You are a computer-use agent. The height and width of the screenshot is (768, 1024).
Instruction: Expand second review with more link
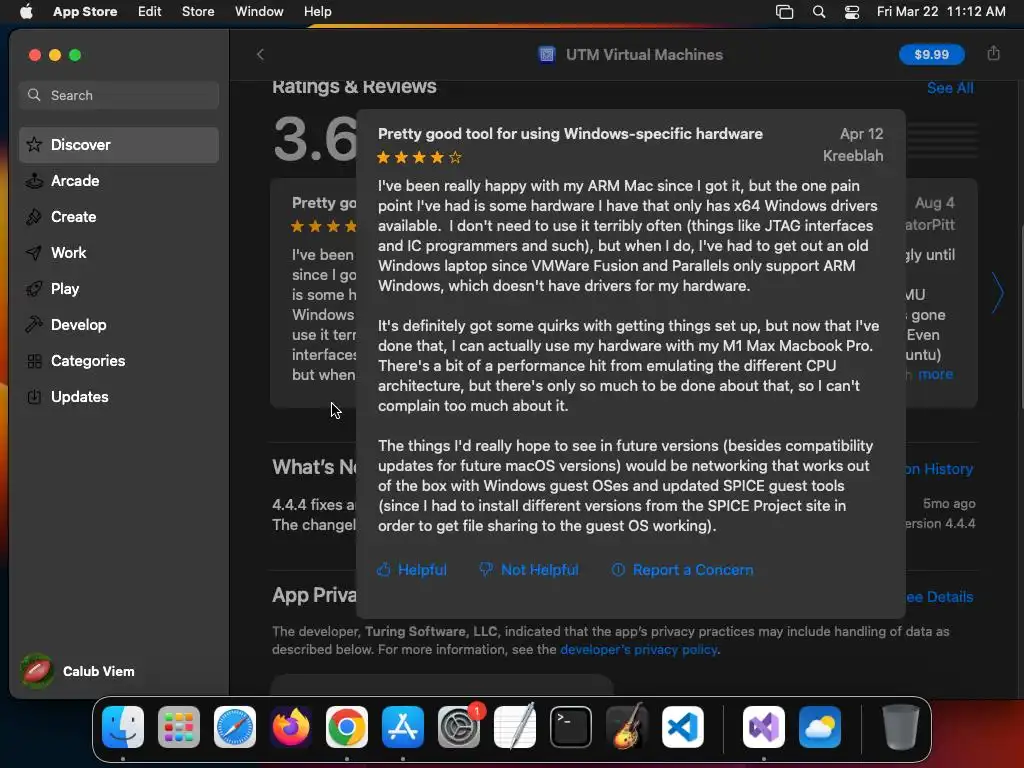click(935, 374)
